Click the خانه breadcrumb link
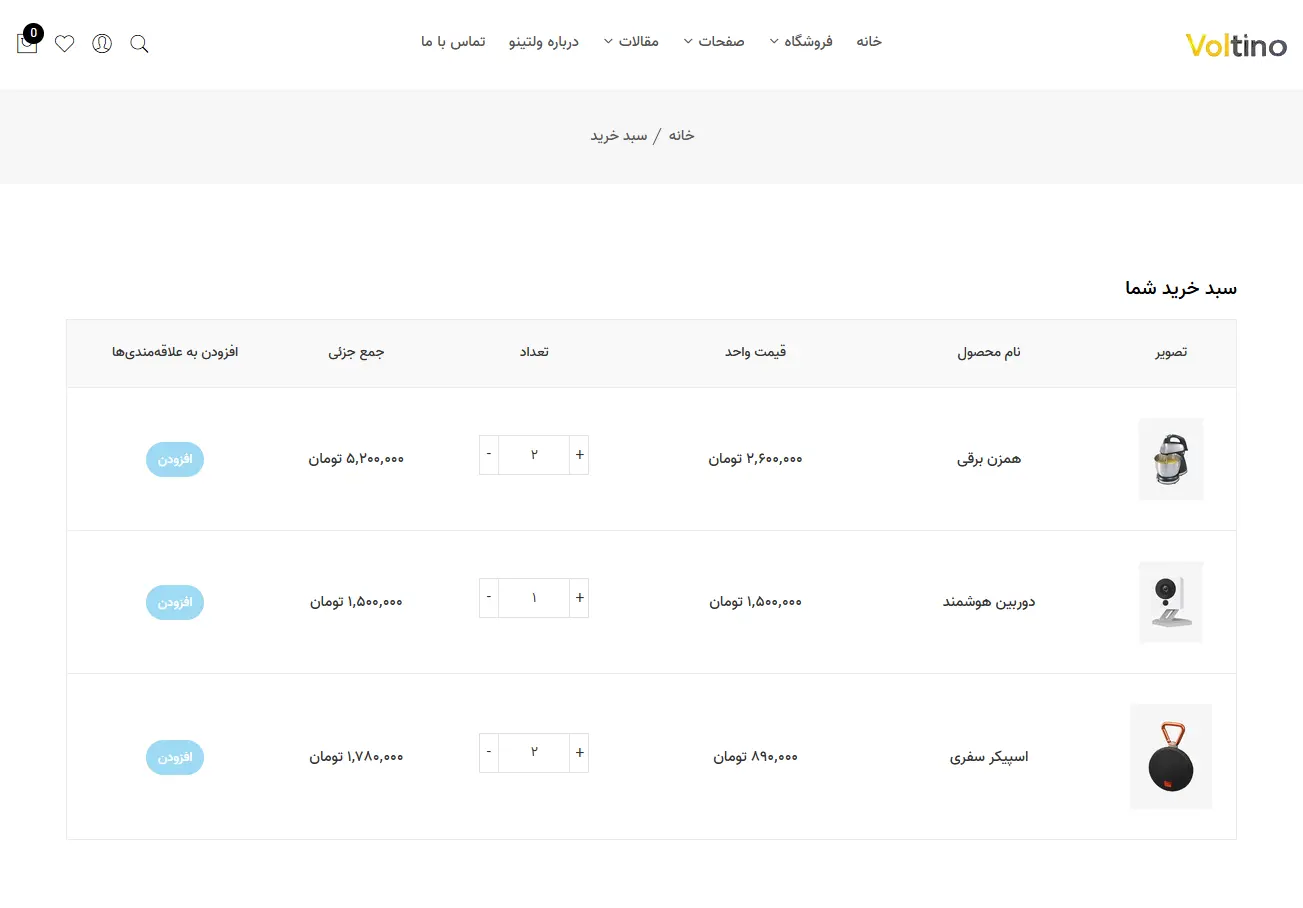1303x908 pixels. (x=681, y=135)
